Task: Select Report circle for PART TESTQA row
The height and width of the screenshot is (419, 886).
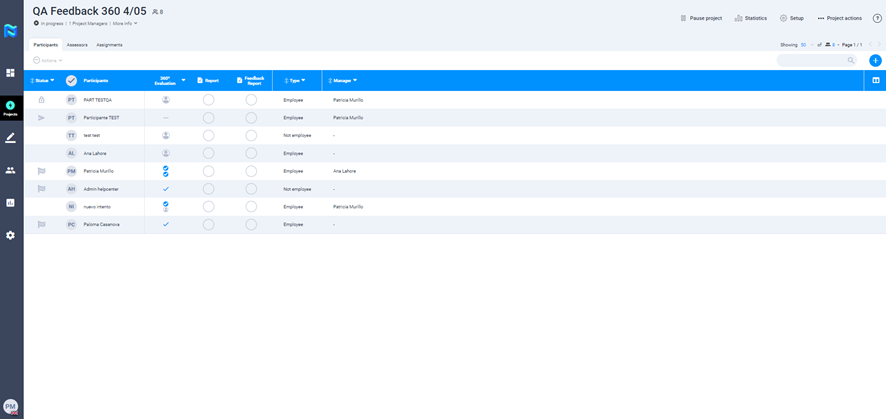Action: point(208,100)
